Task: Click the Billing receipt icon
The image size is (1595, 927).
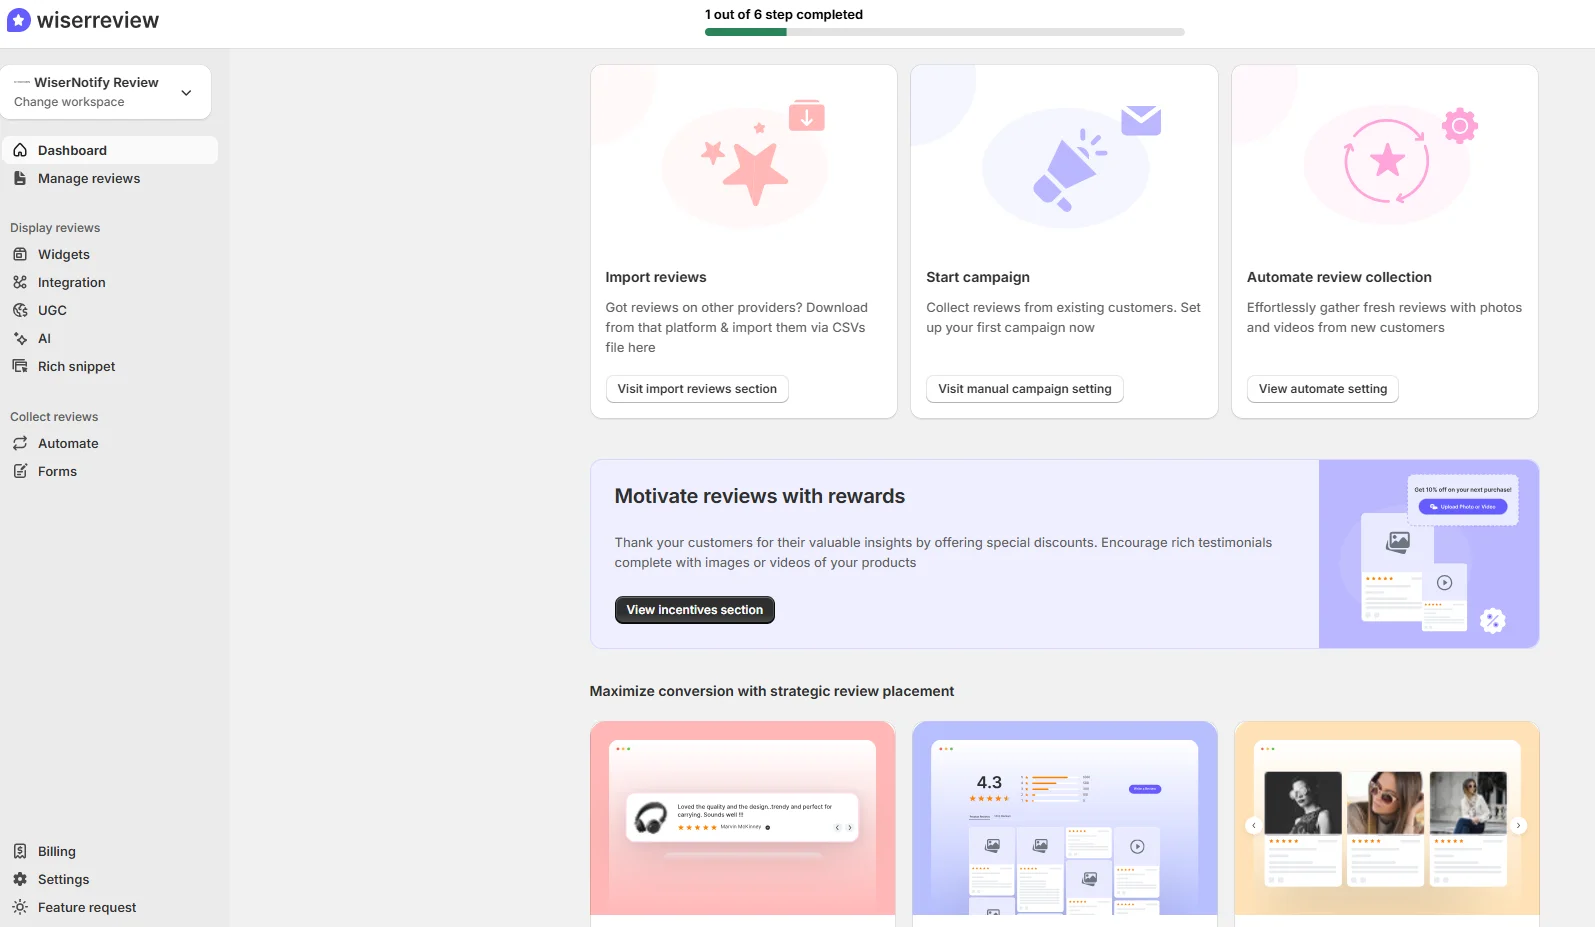Action: [x=20, y=851]
